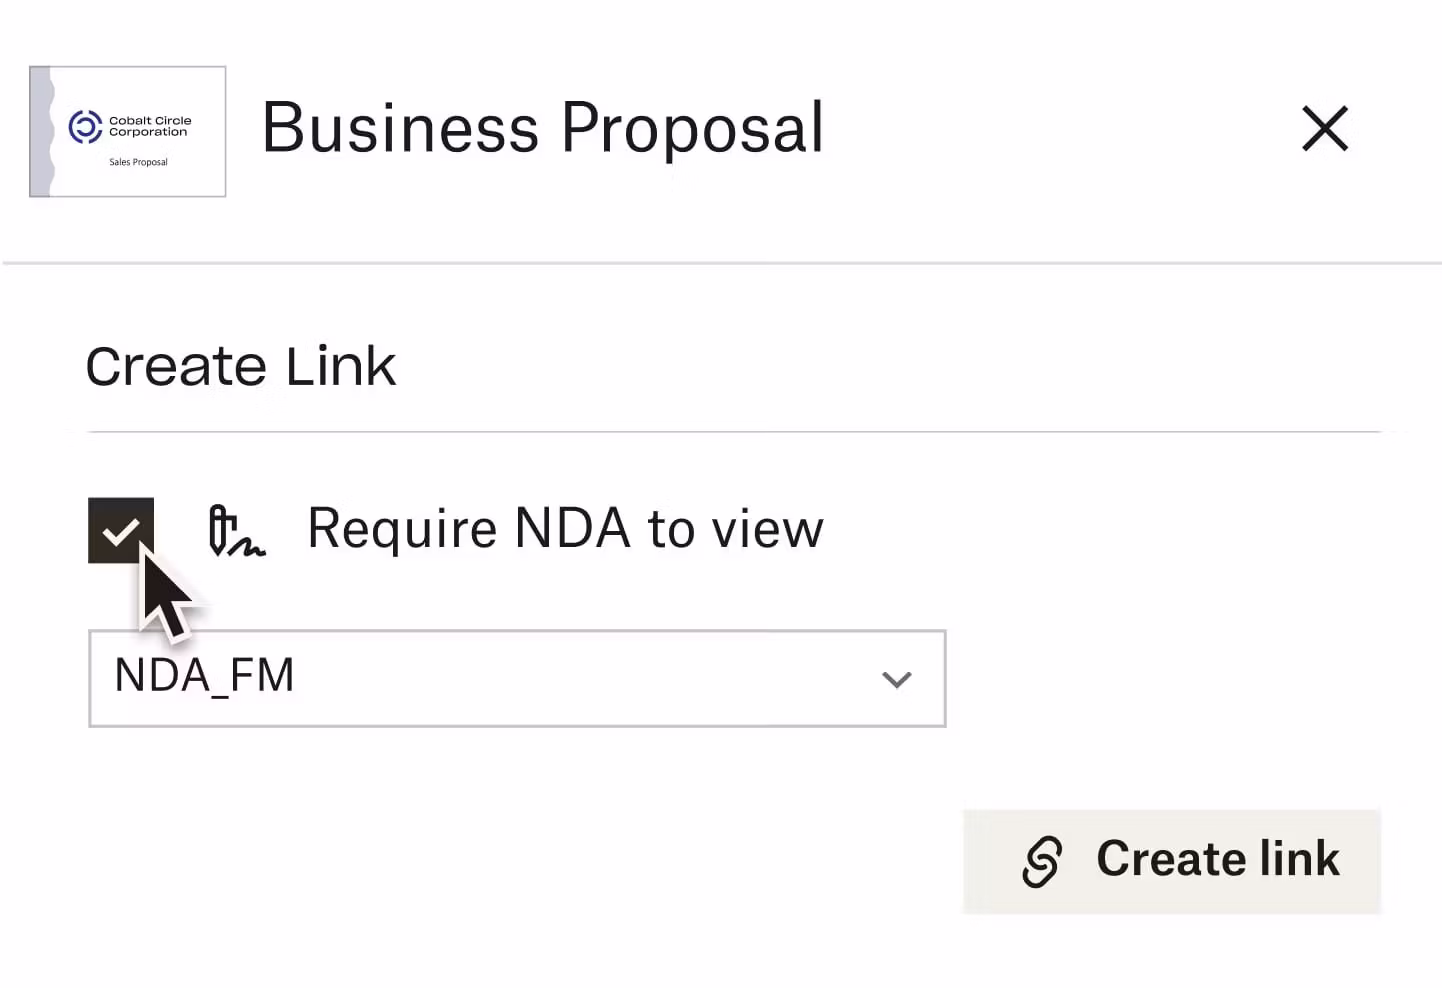This screenshot has width=1442, height=988.
Task: Click the signature pen icon
Action: click(x=235, y=531)
